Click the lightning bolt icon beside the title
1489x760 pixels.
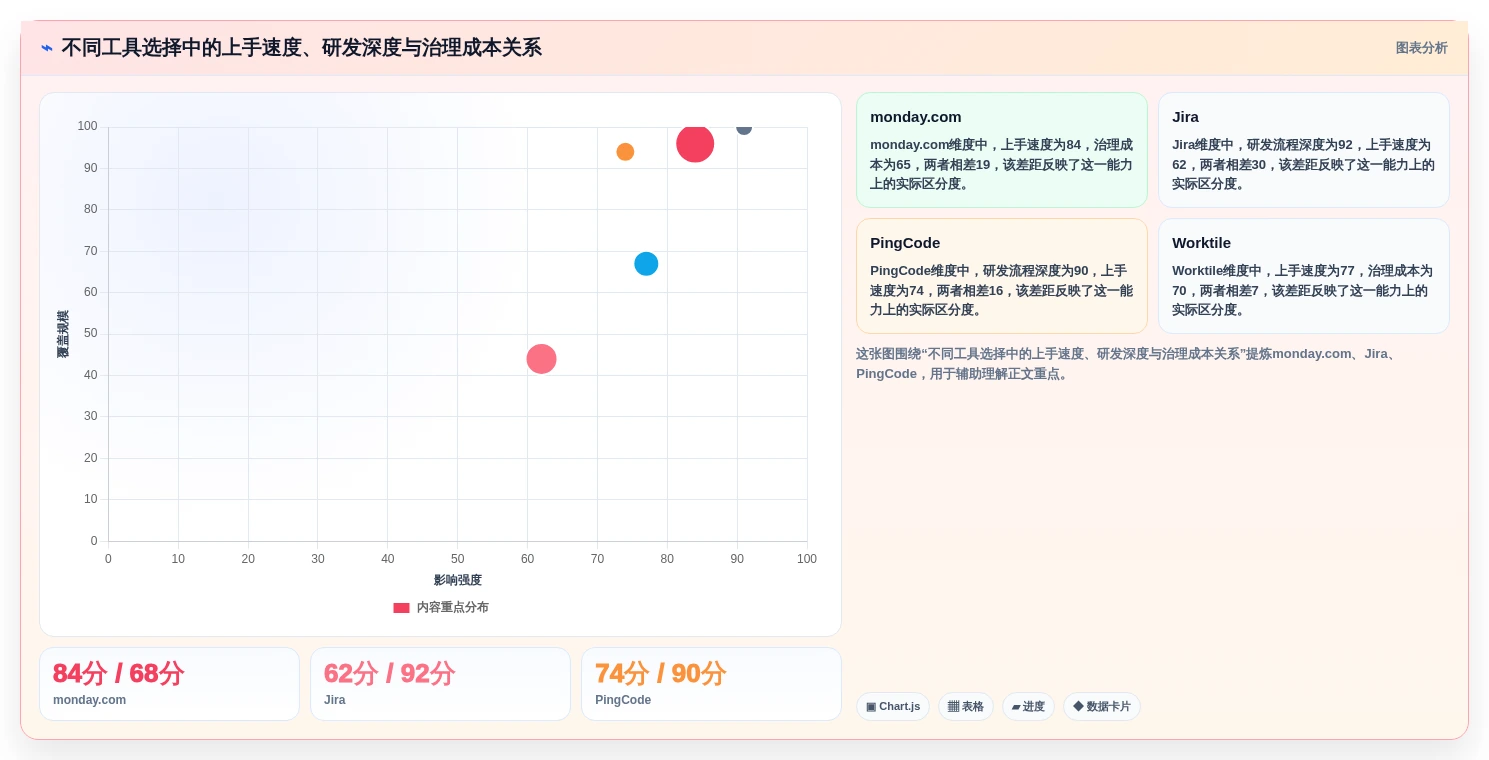47,48
